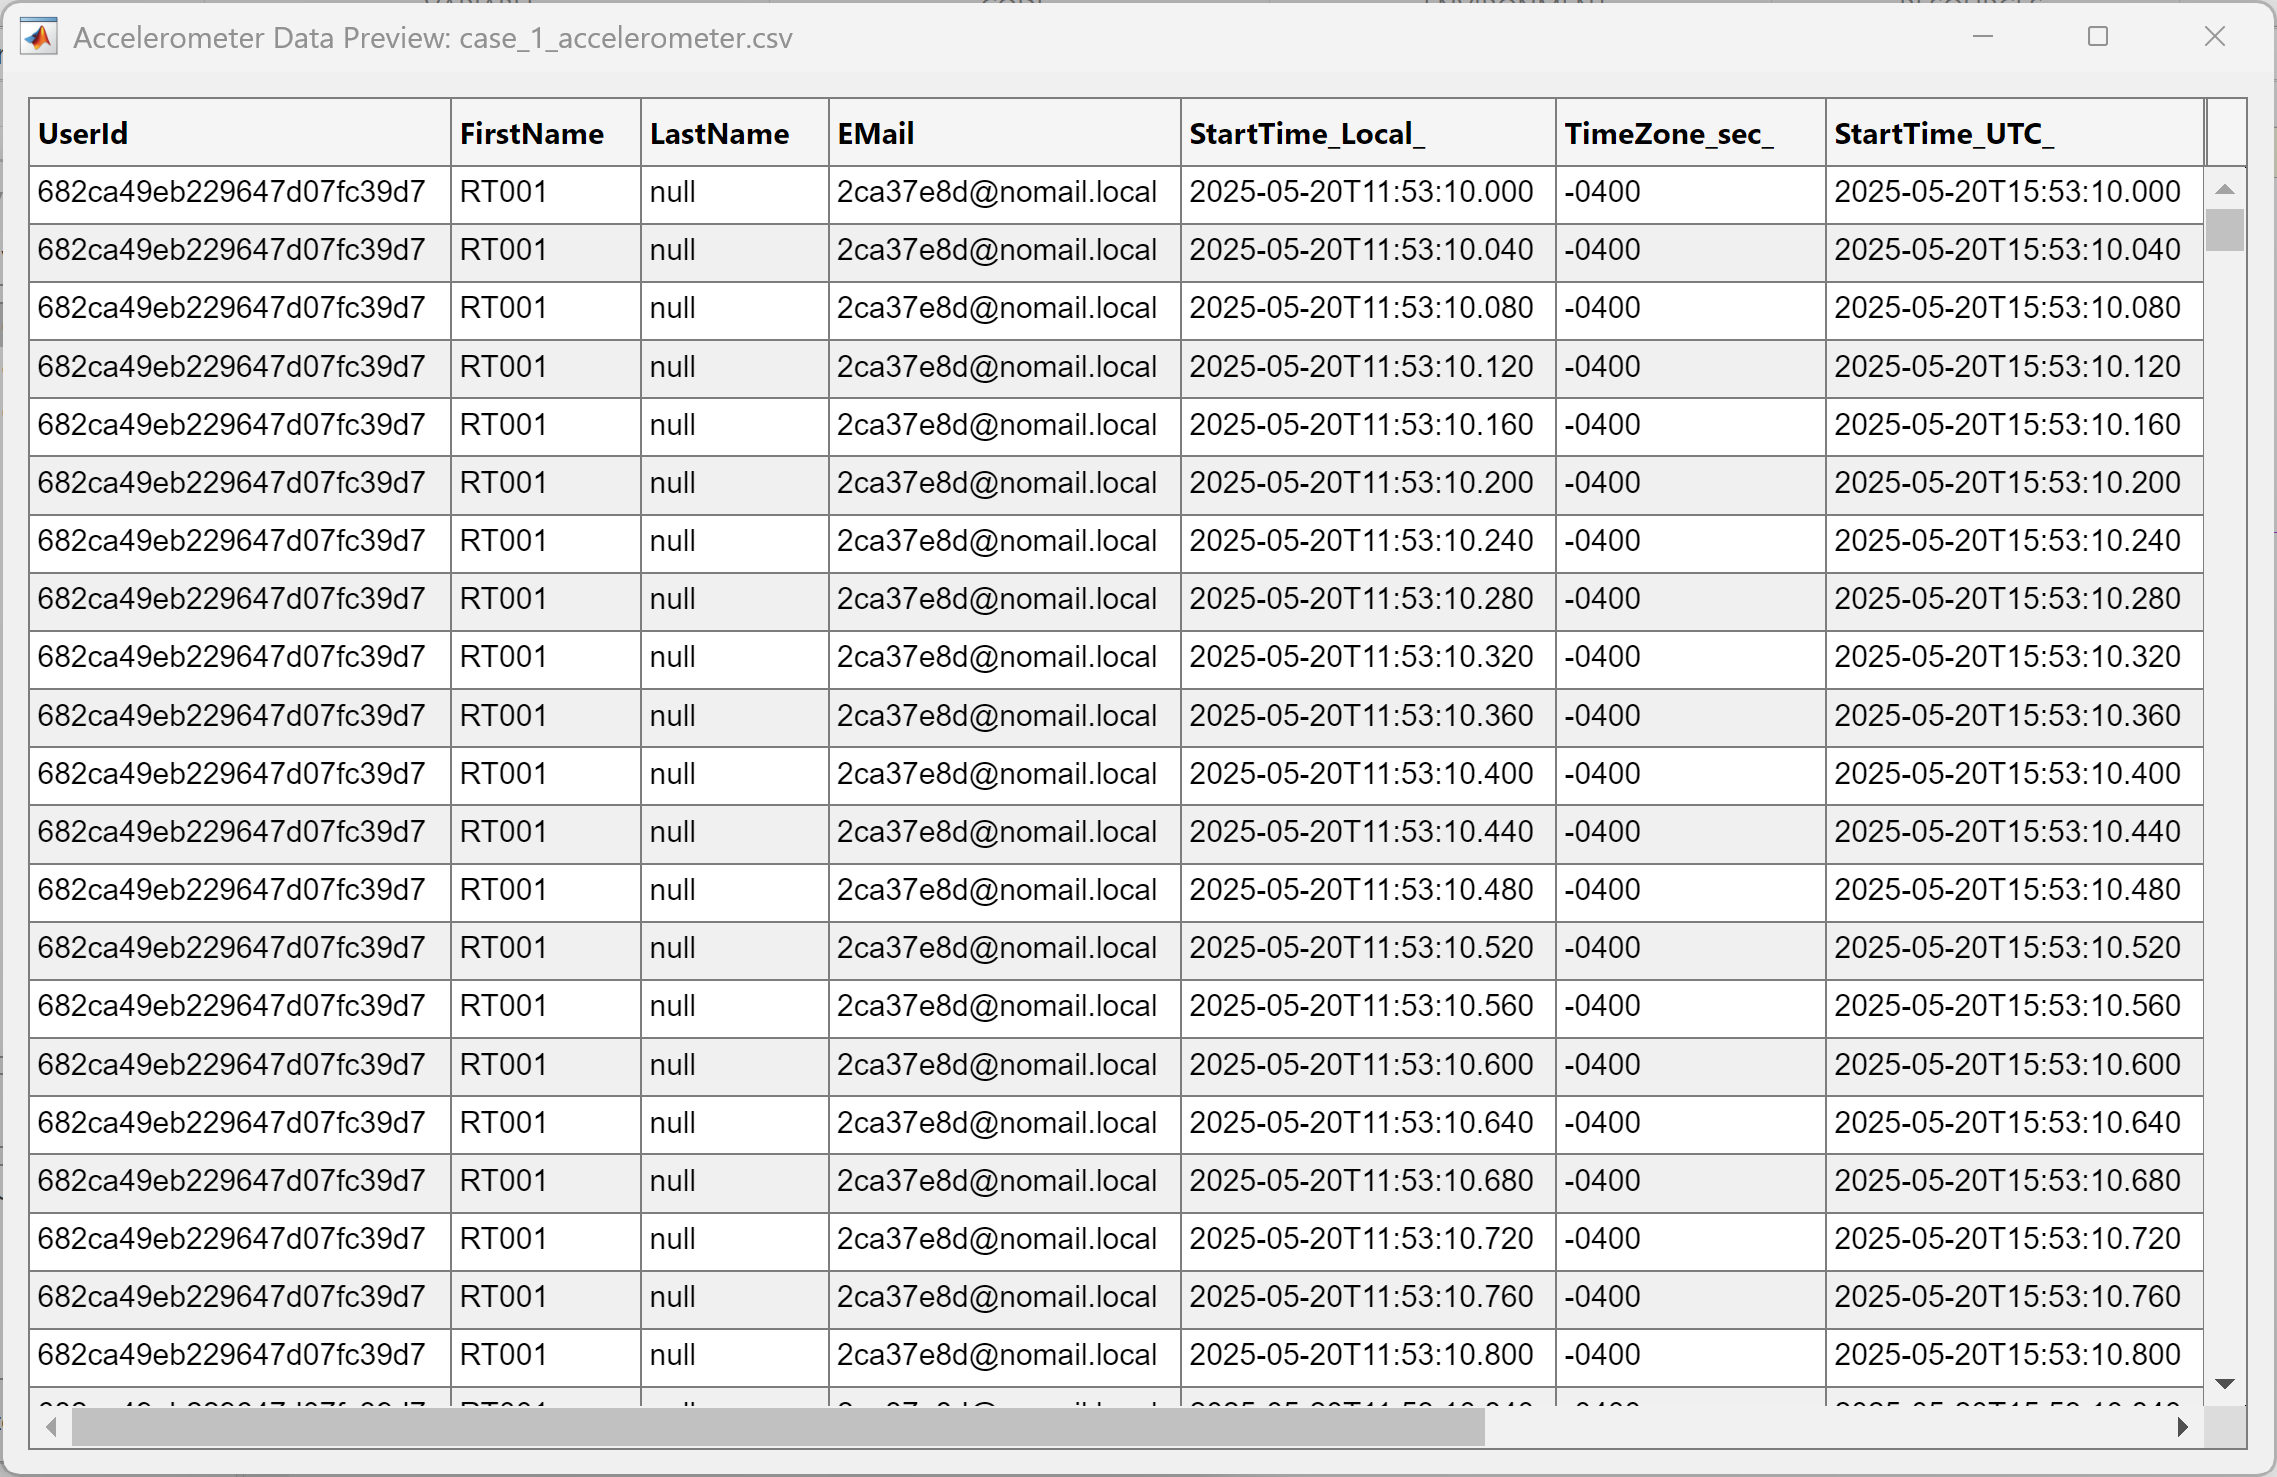
Task: Click the MATLAB logo in the title bar
Action: point(38,37)
